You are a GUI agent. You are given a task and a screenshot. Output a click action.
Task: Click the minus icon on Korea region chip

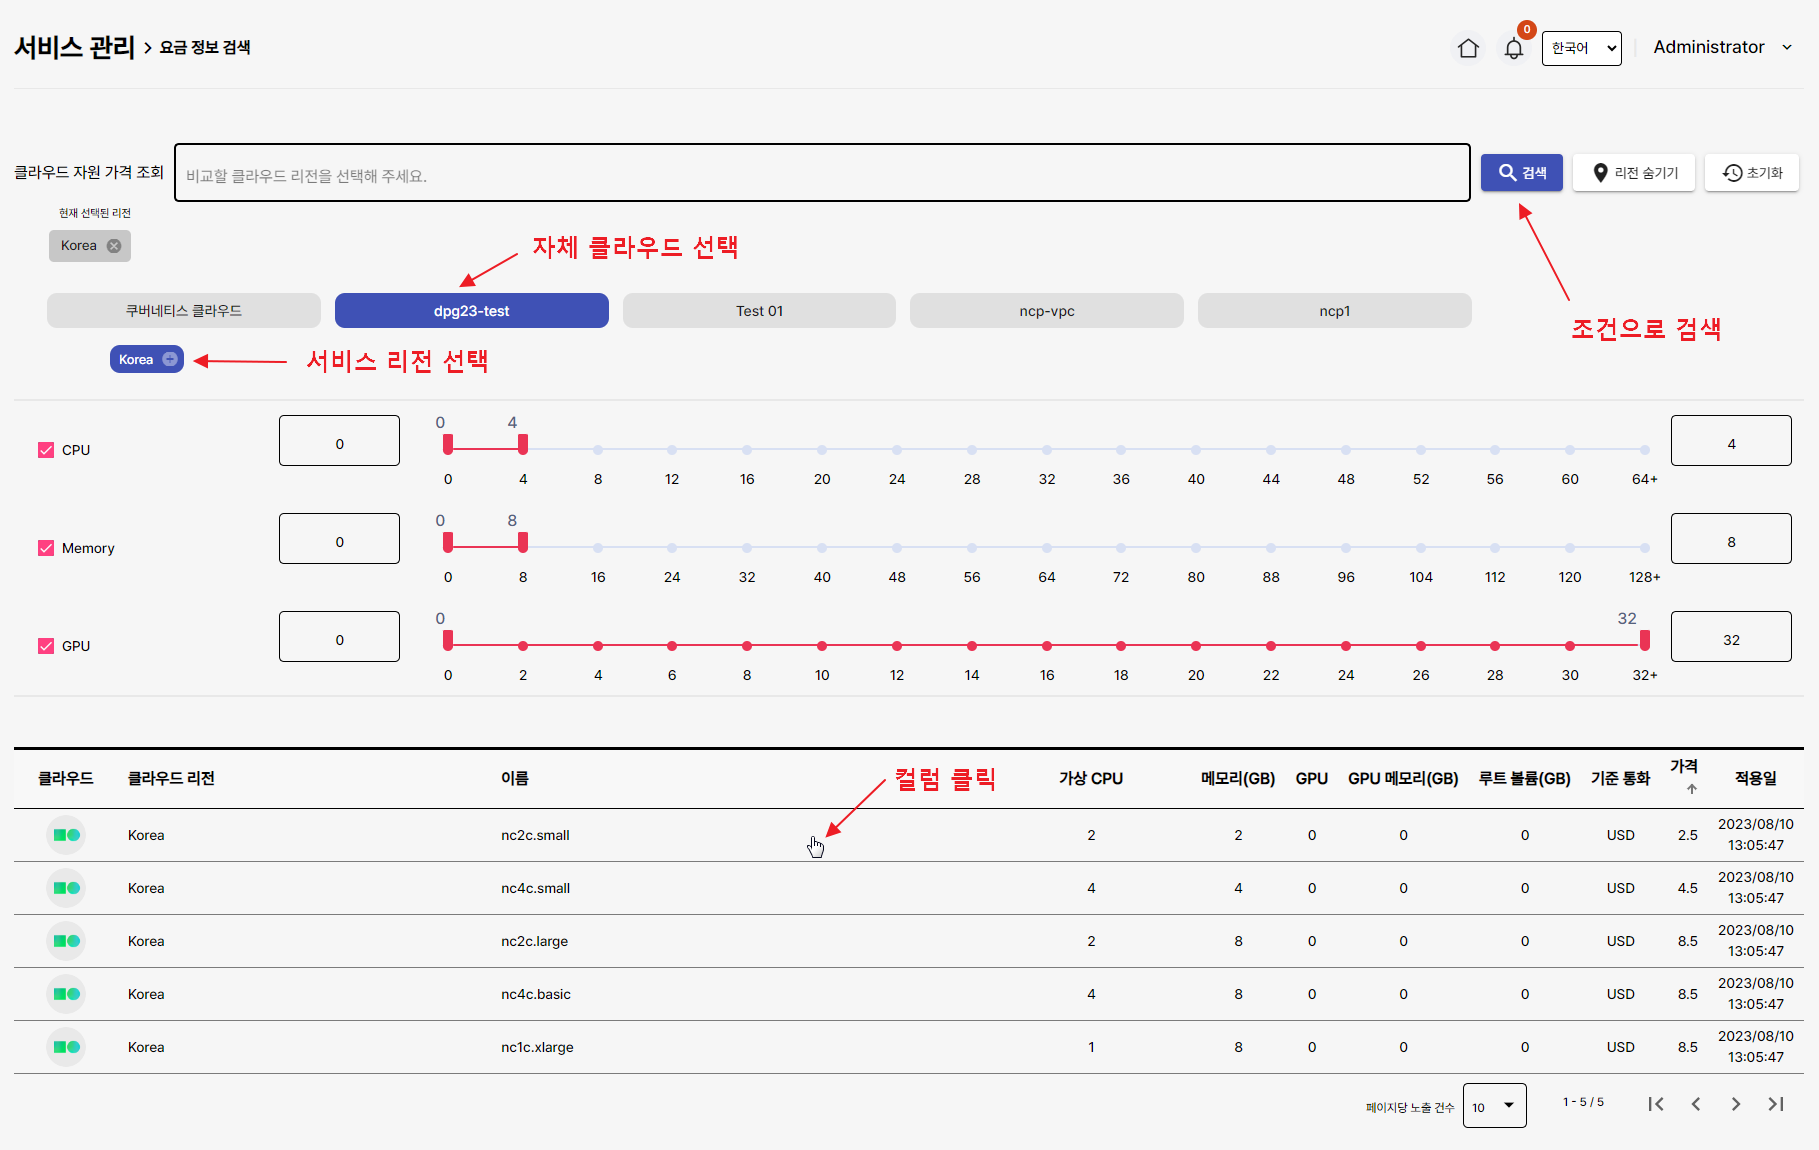tap(170, 359)
